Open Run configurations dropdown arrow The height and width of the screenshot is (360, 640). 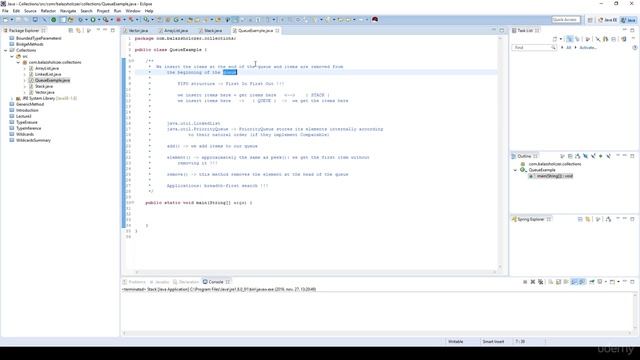pos(99,20)
